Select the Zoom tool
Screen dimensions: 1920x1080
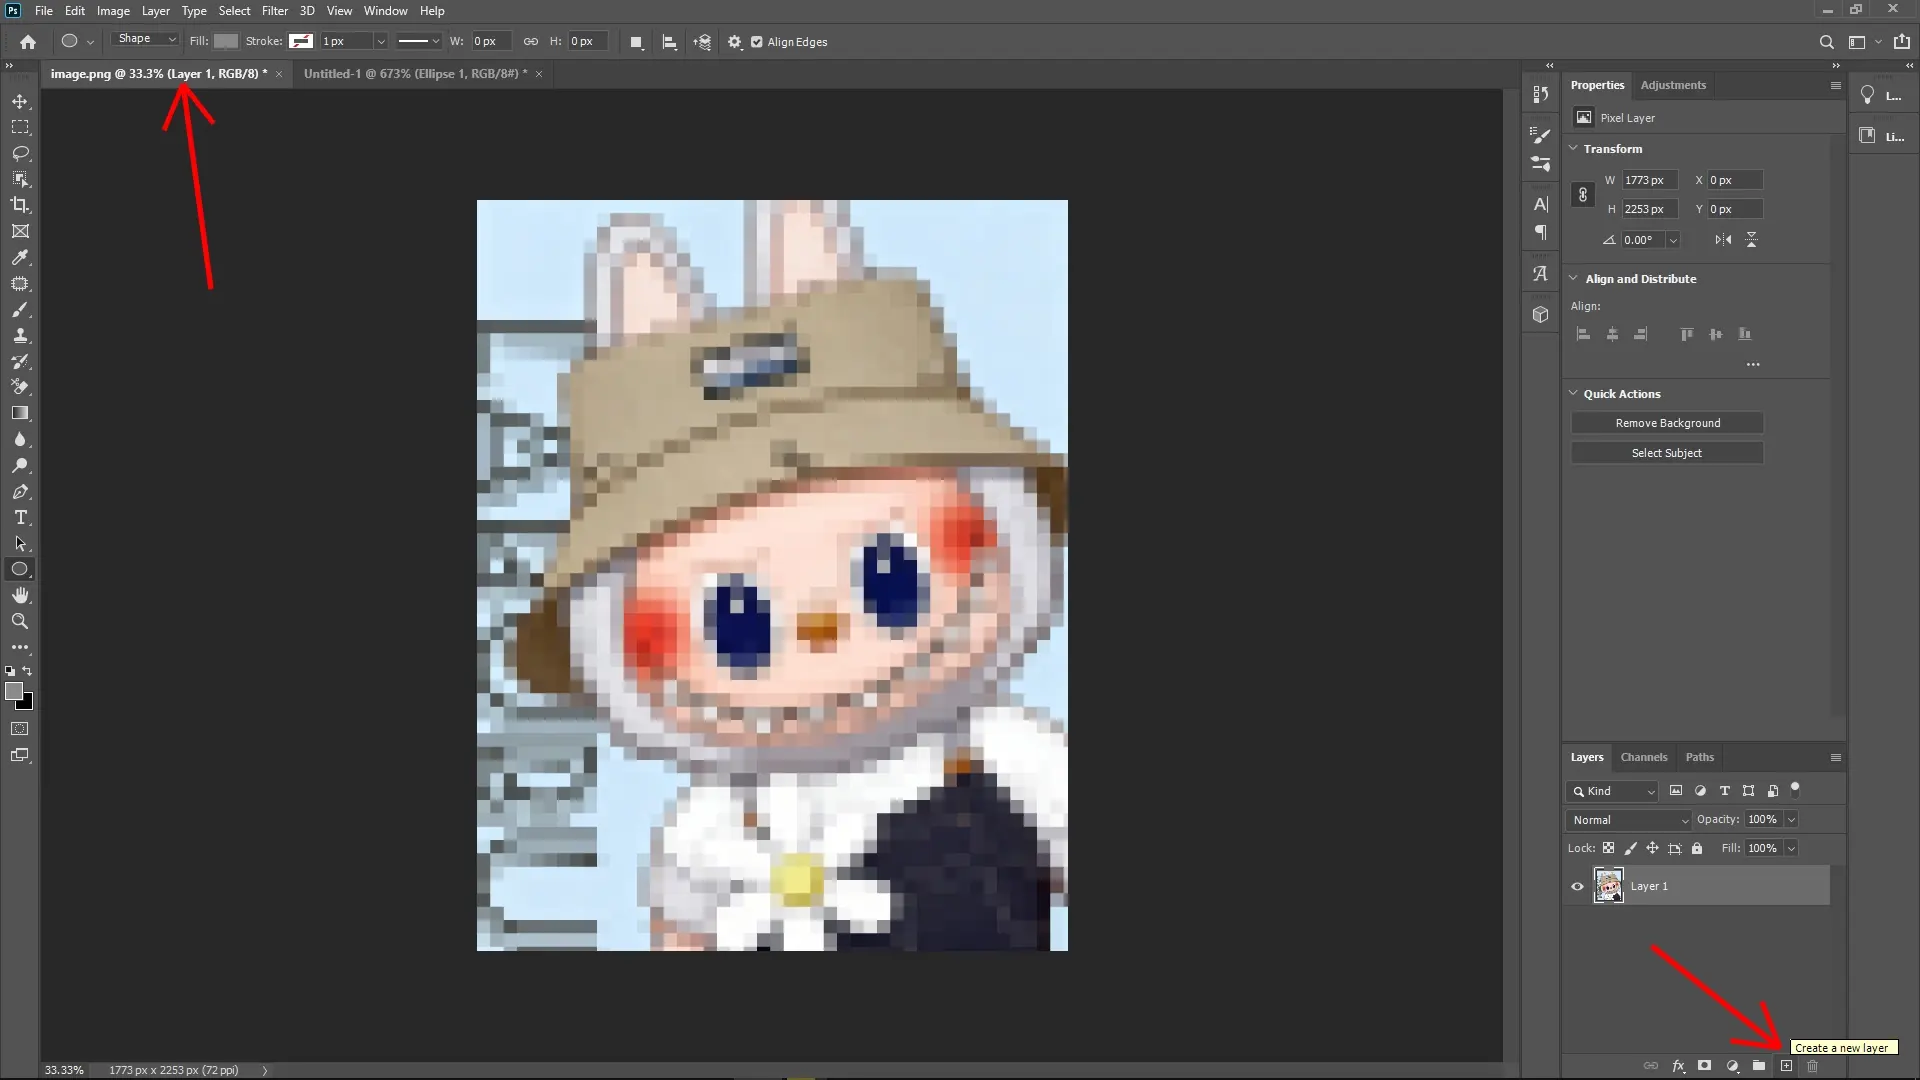click(x=20, y=621)
